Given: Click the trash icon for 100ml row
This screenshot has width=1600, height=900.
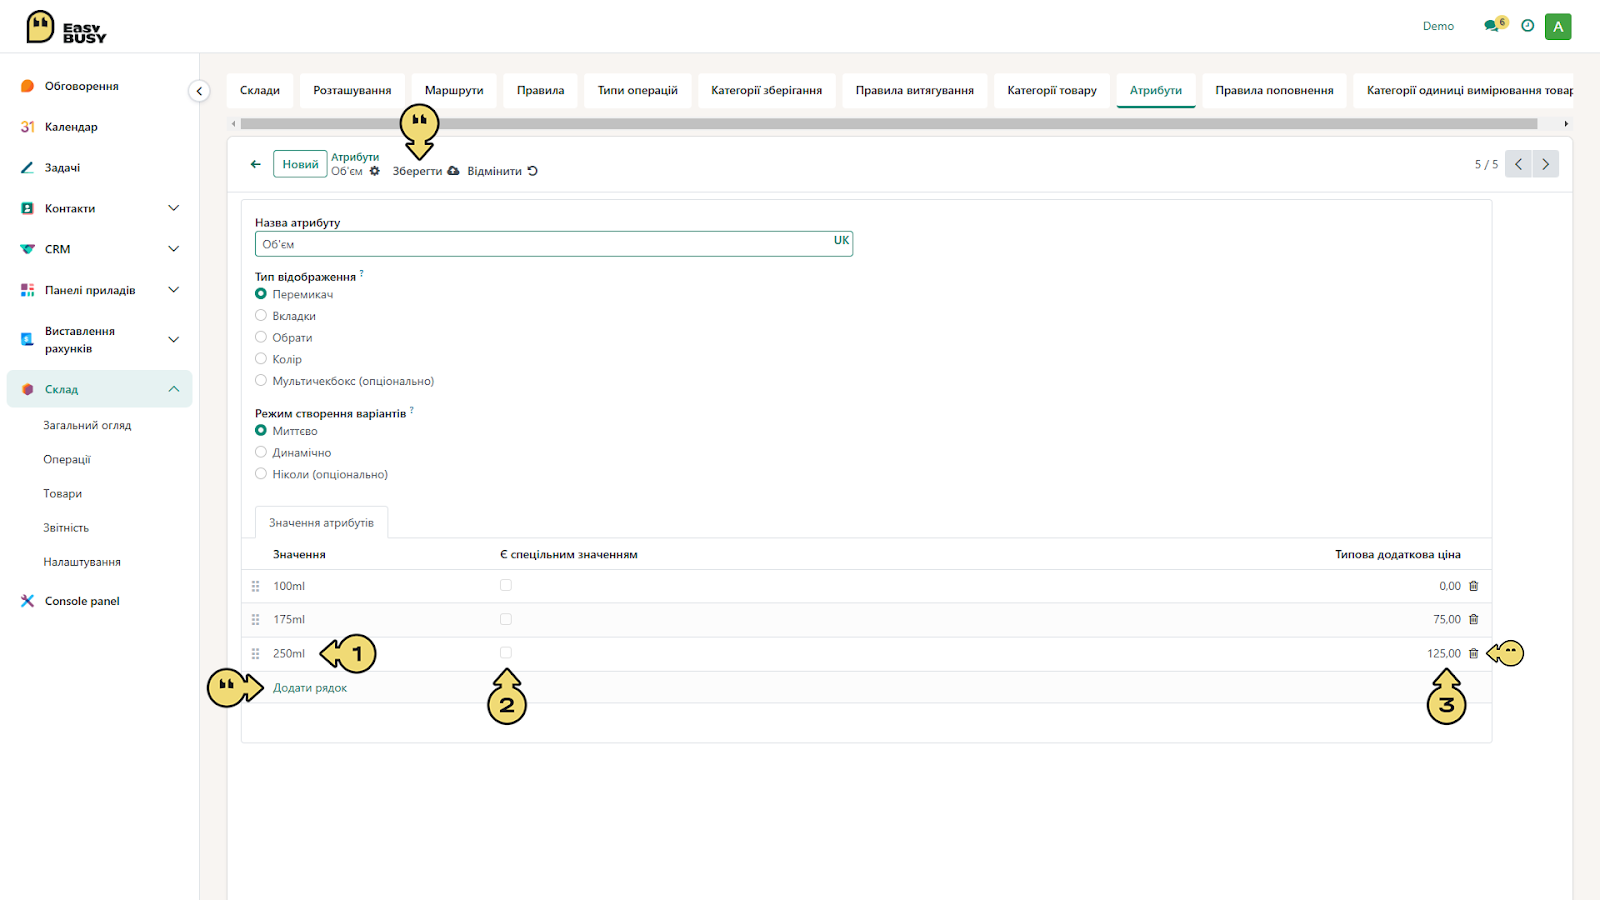Looking at the screenshot, I should 1473,586.
